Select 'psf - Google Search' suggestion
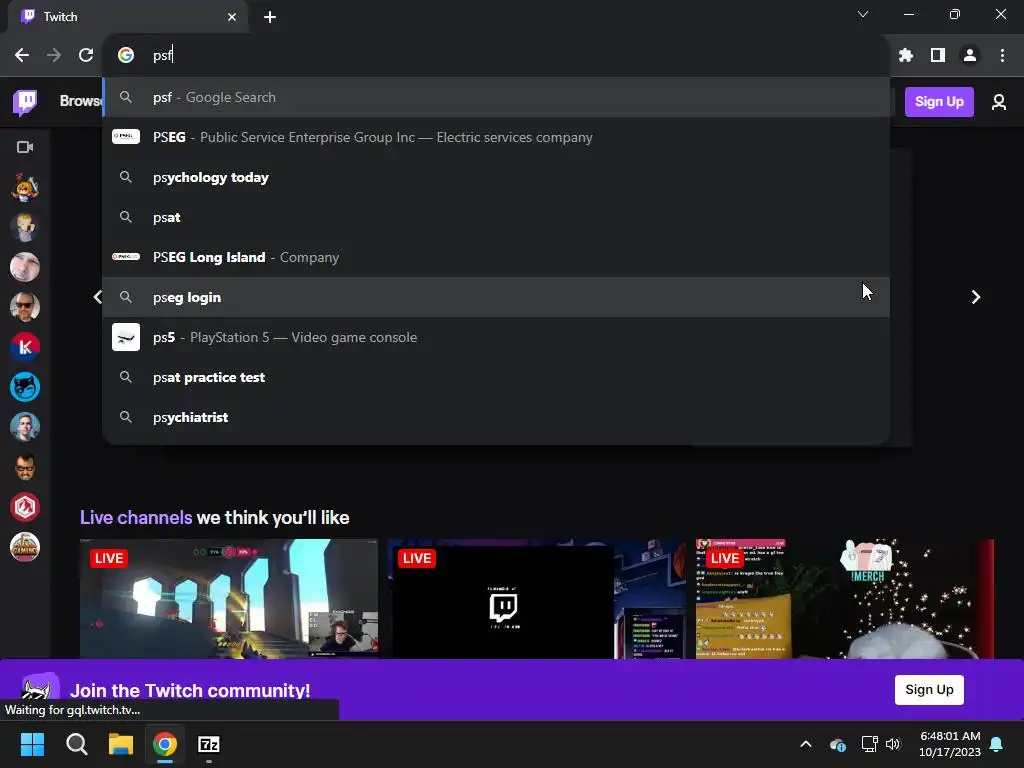1024x768 pixels. point(496,97)
